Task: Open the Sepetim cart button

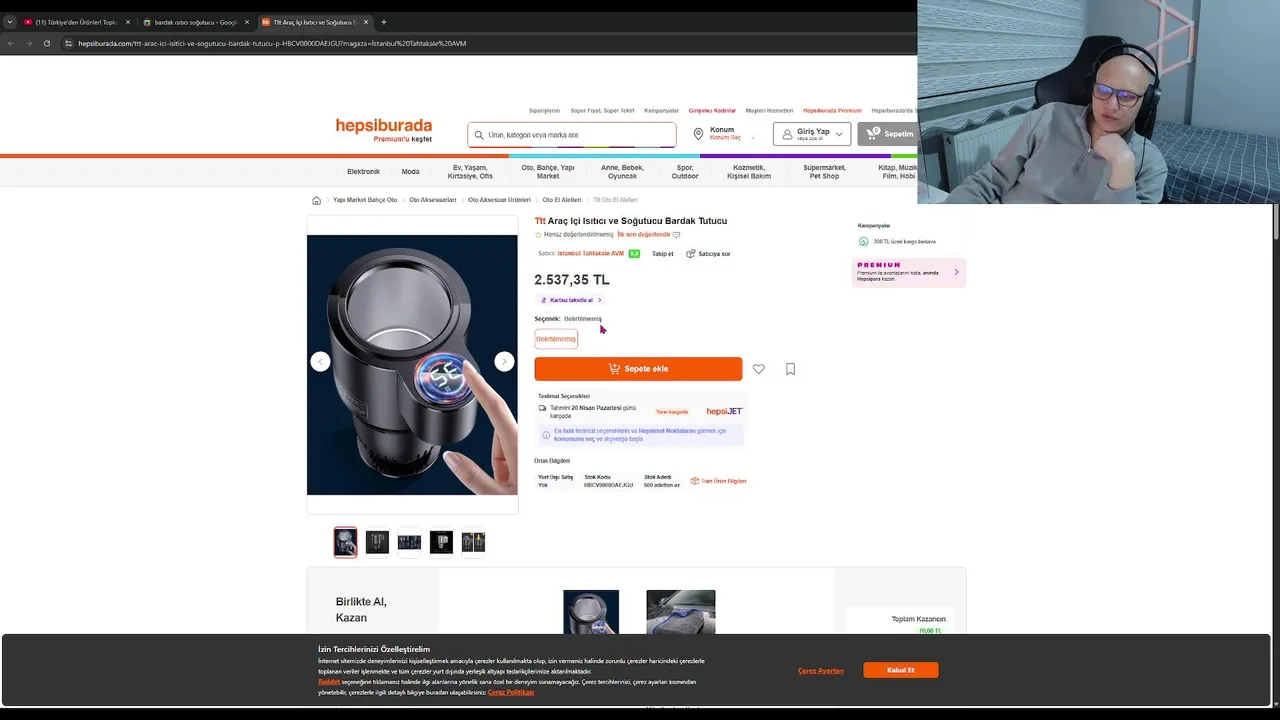Action: tap(889, 134)
